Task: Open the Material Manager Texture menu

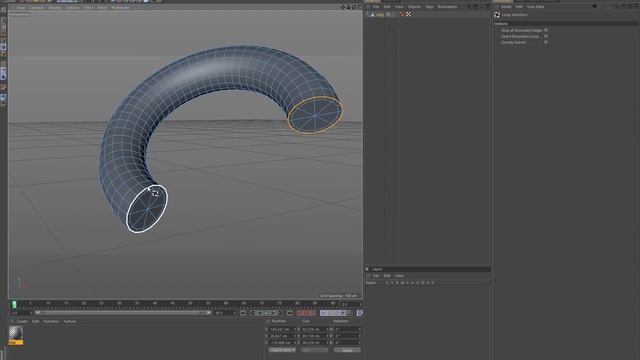Action: point(70,322)
